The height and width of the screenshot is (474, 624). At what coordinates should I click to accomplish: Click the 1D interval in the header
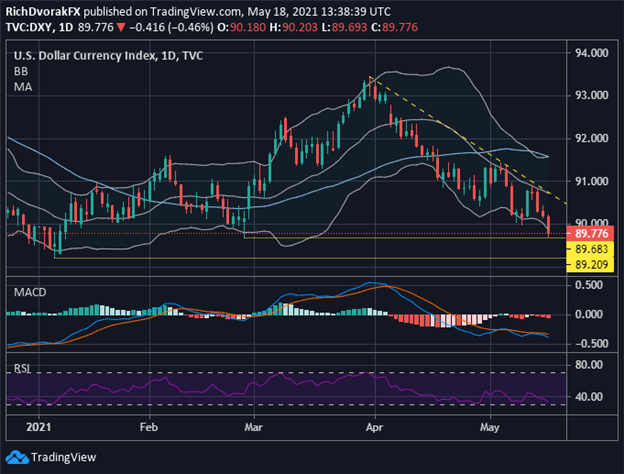[66, 27]
